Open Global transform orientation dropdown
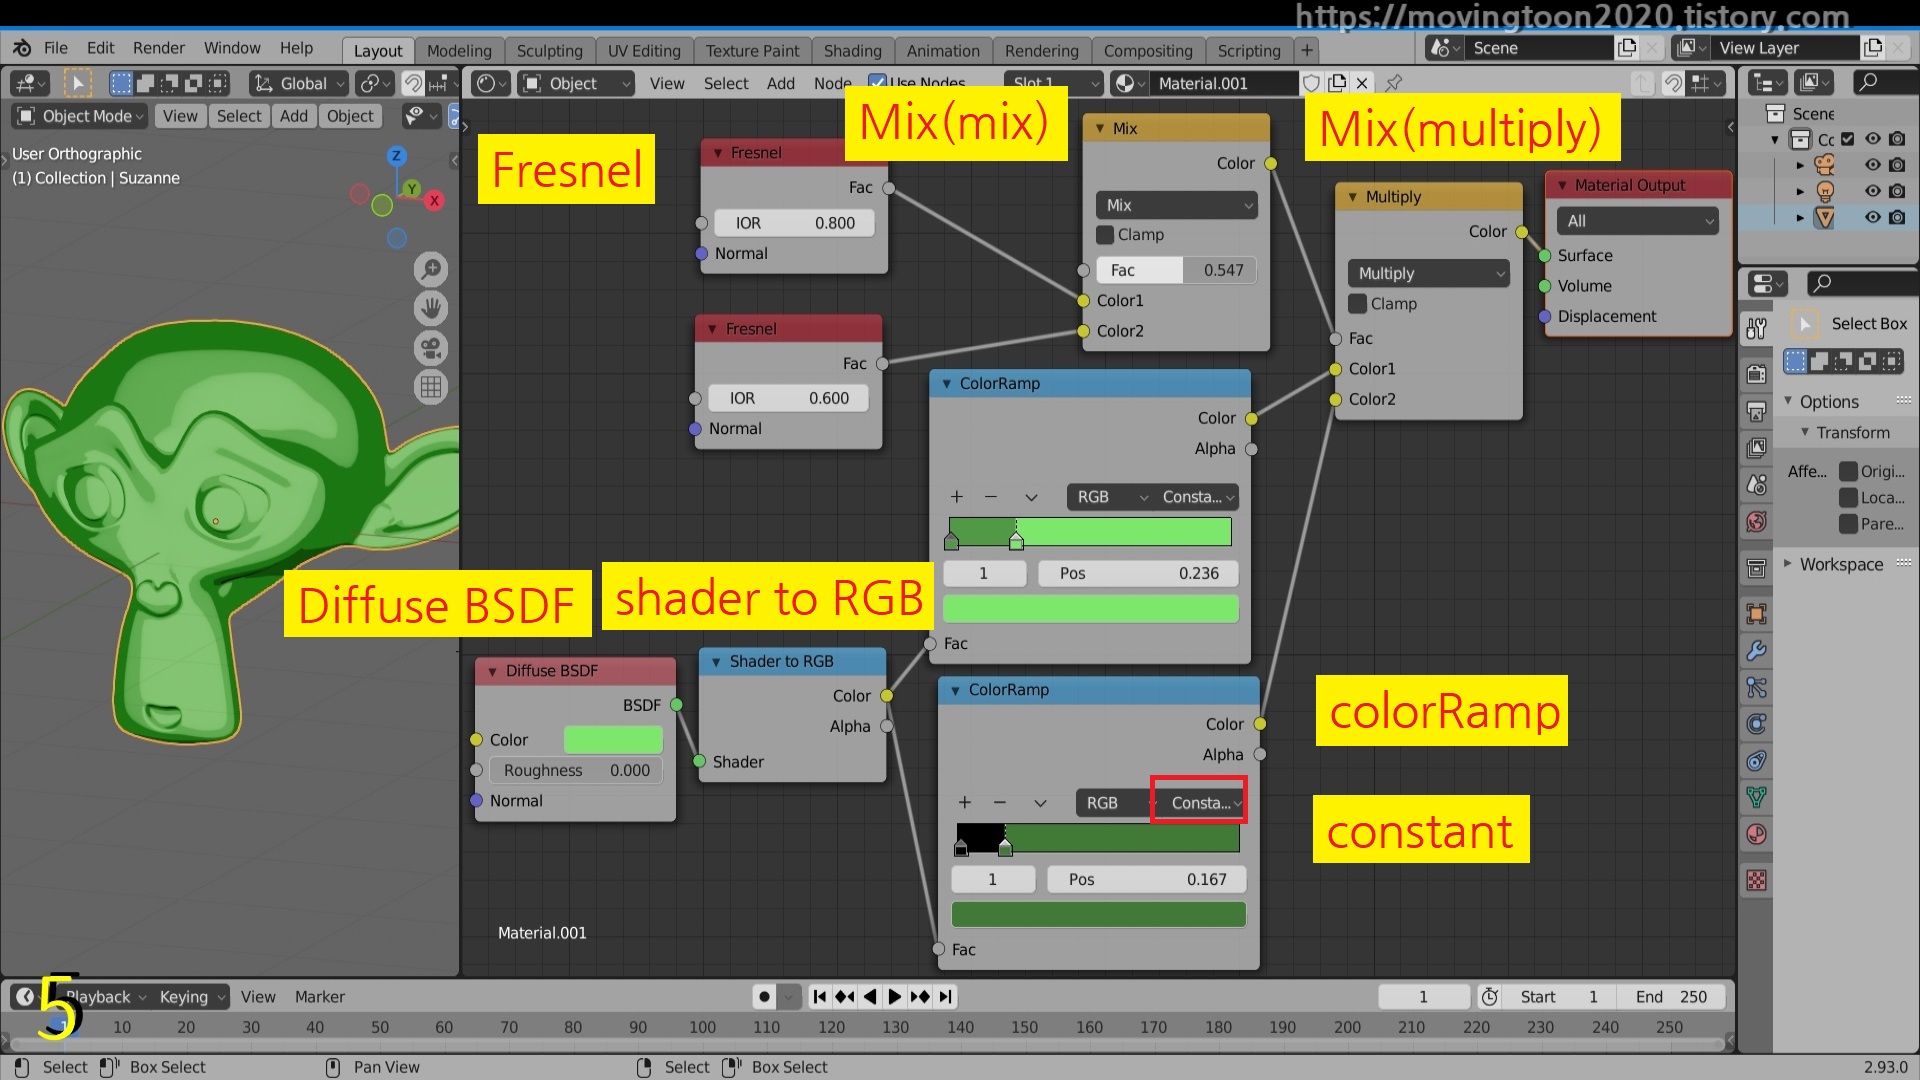 tap(298, 83)
